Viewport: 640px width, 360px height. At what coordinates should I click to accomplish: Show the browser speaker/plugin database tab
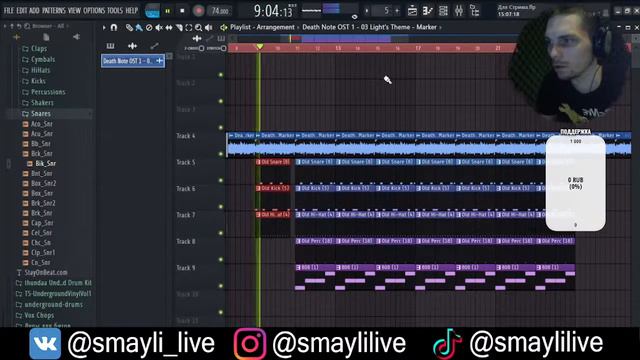76,37
